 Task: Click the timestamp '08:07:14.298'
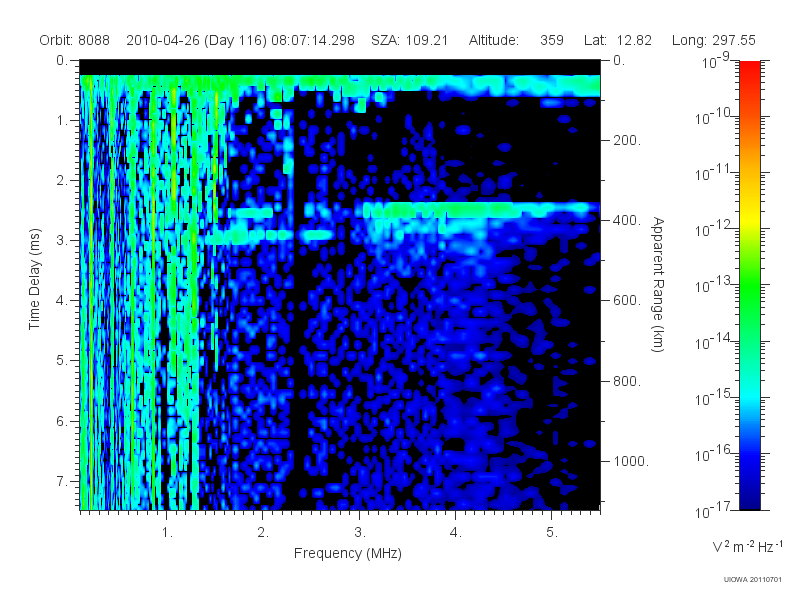coord(313,40)
